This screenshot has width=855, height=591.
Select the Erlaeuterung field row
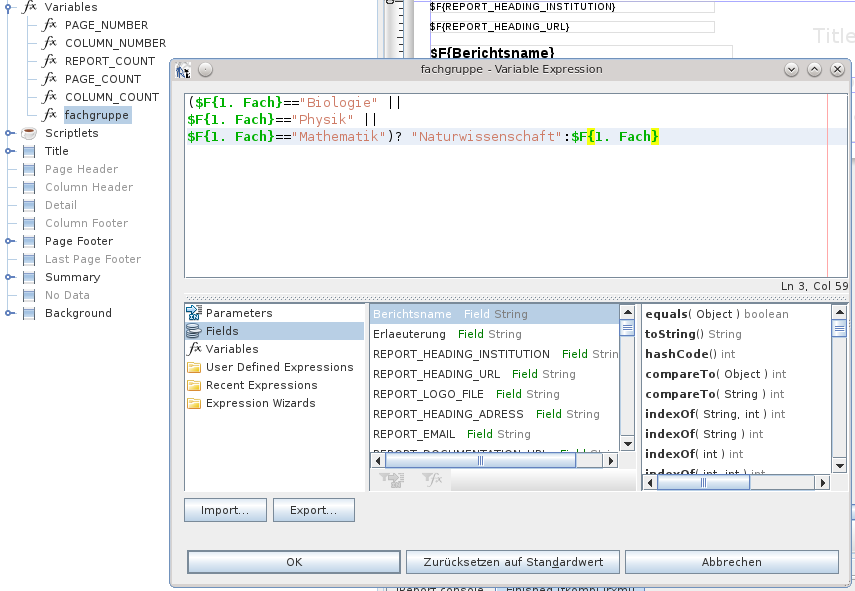point(495,334)
